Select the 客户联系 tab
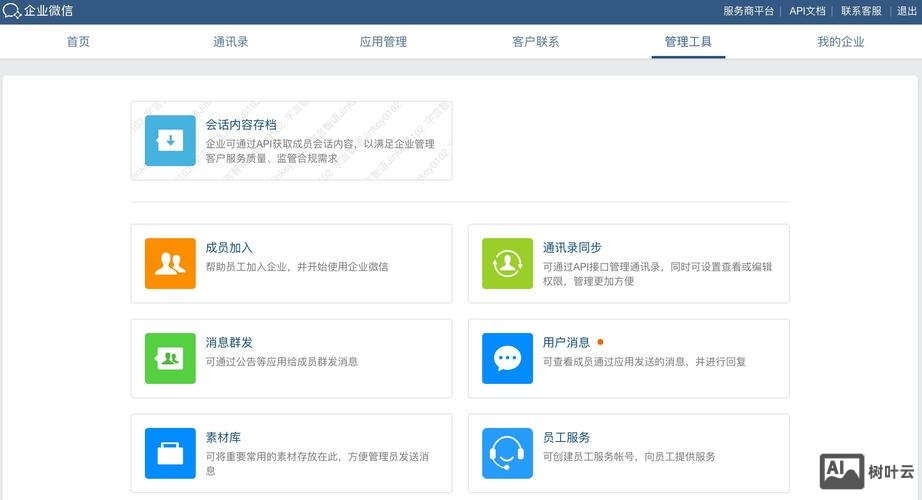This screenshot has width=922, height=500. [x=536, y=42]
